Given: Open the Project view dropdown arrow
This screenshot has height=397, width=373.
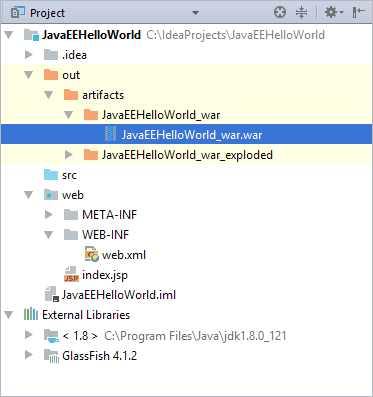Looking at the screenshot, I should (195, 13).
